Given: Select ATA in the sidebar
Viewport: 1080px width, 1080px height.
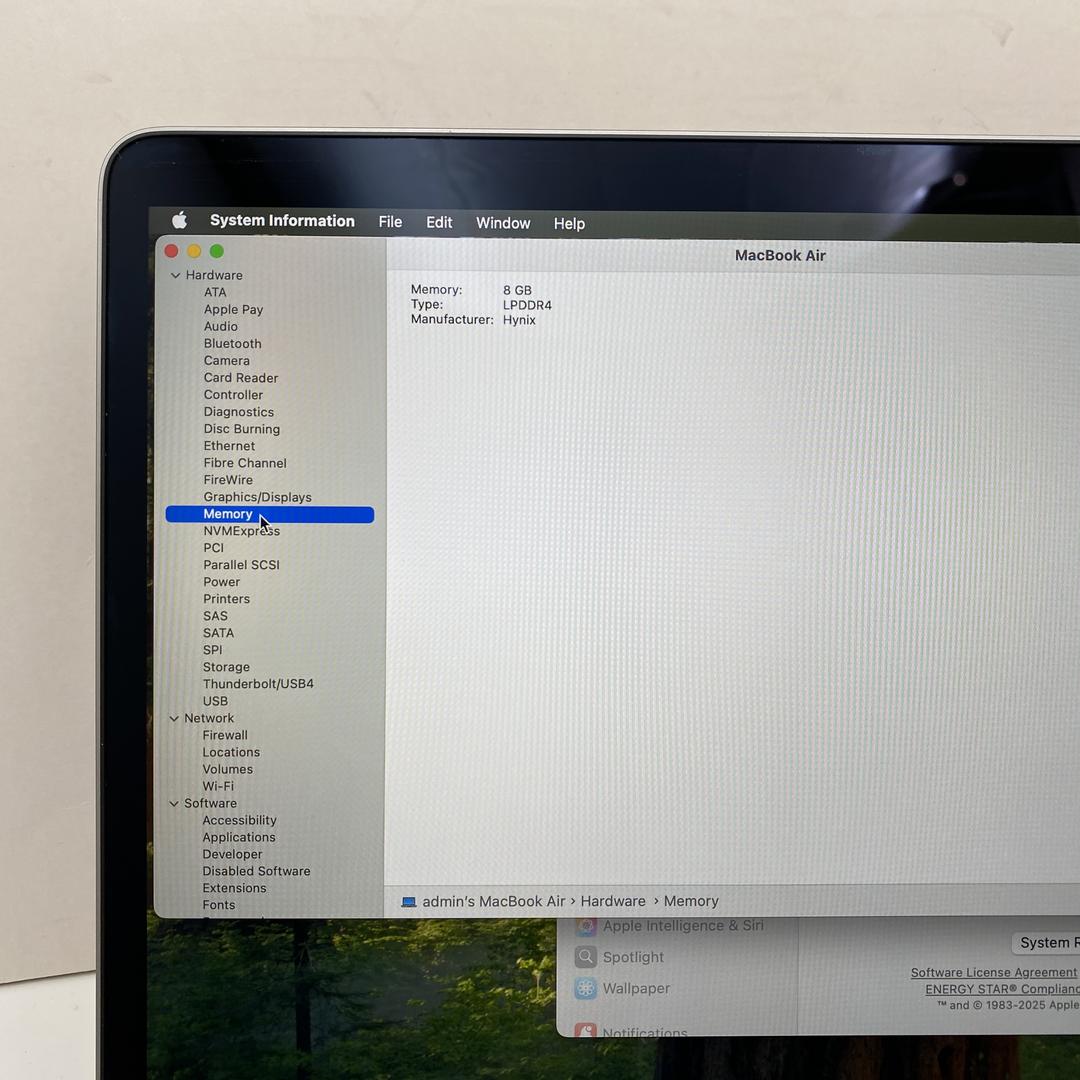Looking at the screenshot, I should point(215,292).
